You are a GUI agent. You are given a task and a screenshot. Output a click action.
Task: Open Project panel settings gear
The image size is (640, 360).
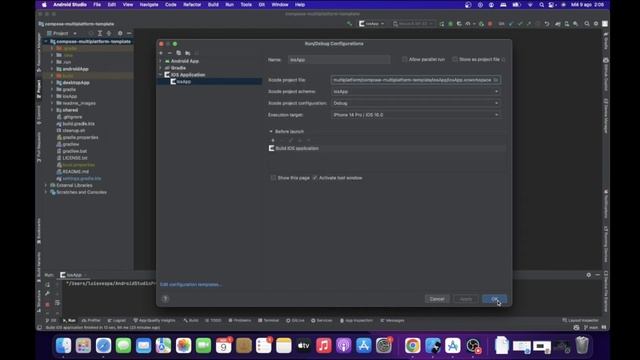pyautogui.click(x=120, y=33)
